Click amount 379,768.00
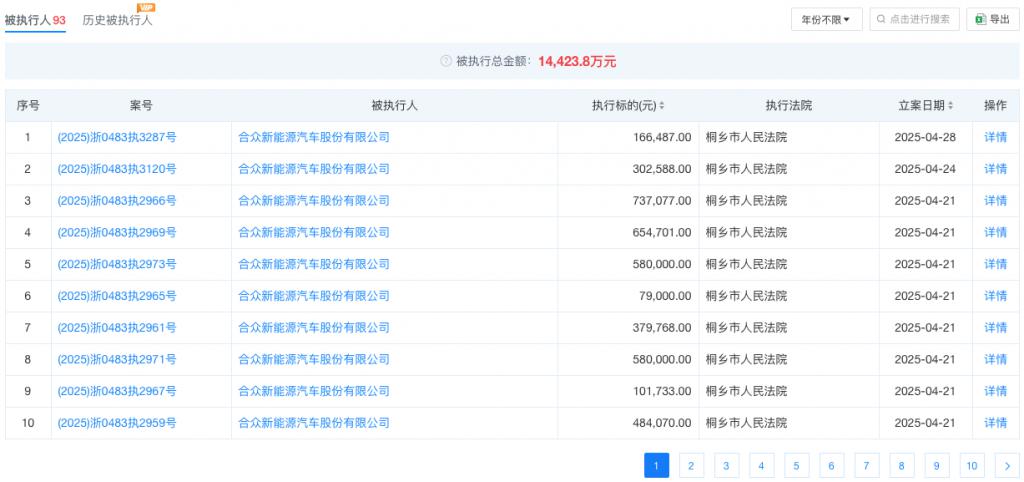 (662, 328)
